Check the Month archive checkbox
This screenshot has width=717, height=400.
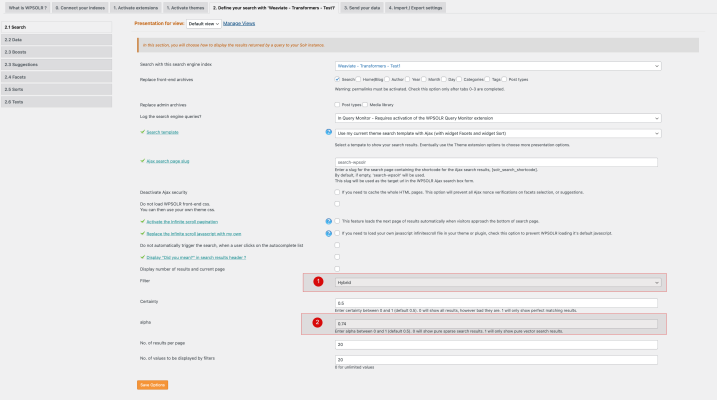(x=424, y=79)
